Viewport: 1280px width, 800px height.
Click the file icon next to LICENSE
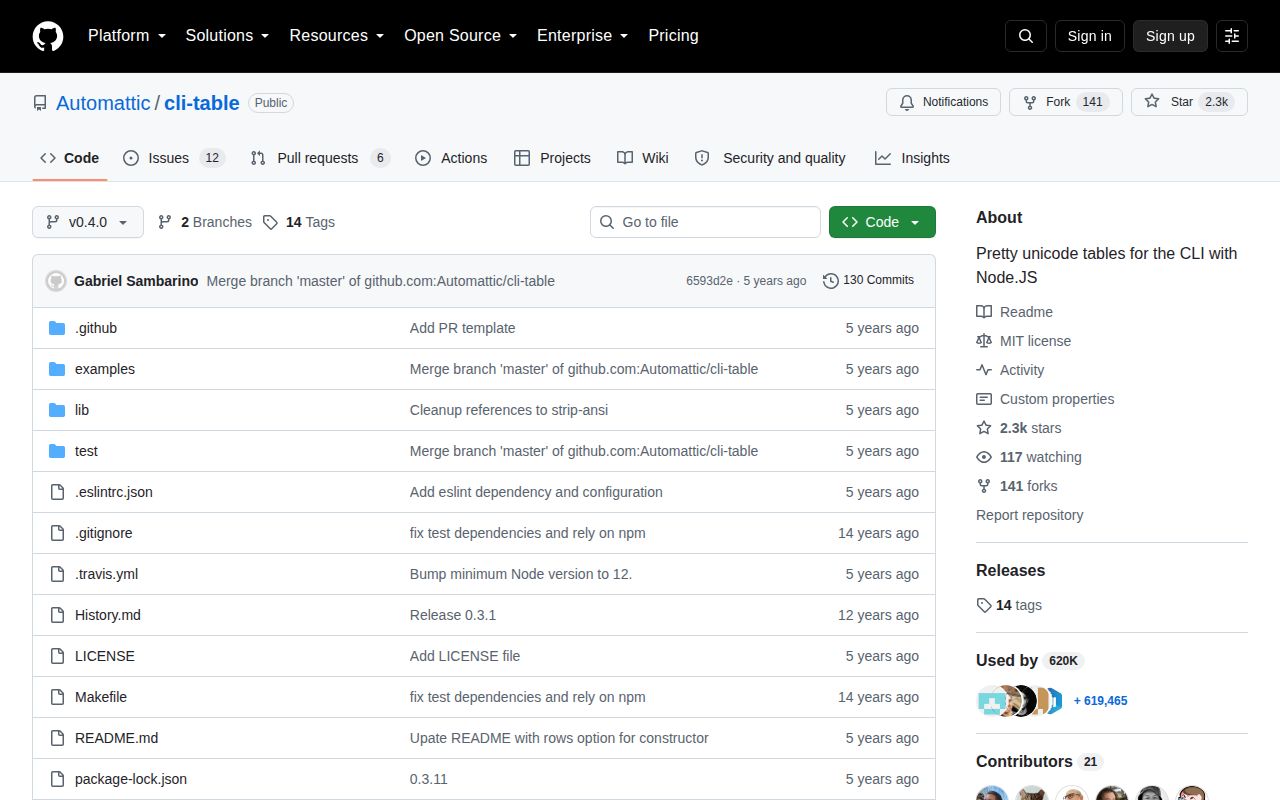pos(57,656)
